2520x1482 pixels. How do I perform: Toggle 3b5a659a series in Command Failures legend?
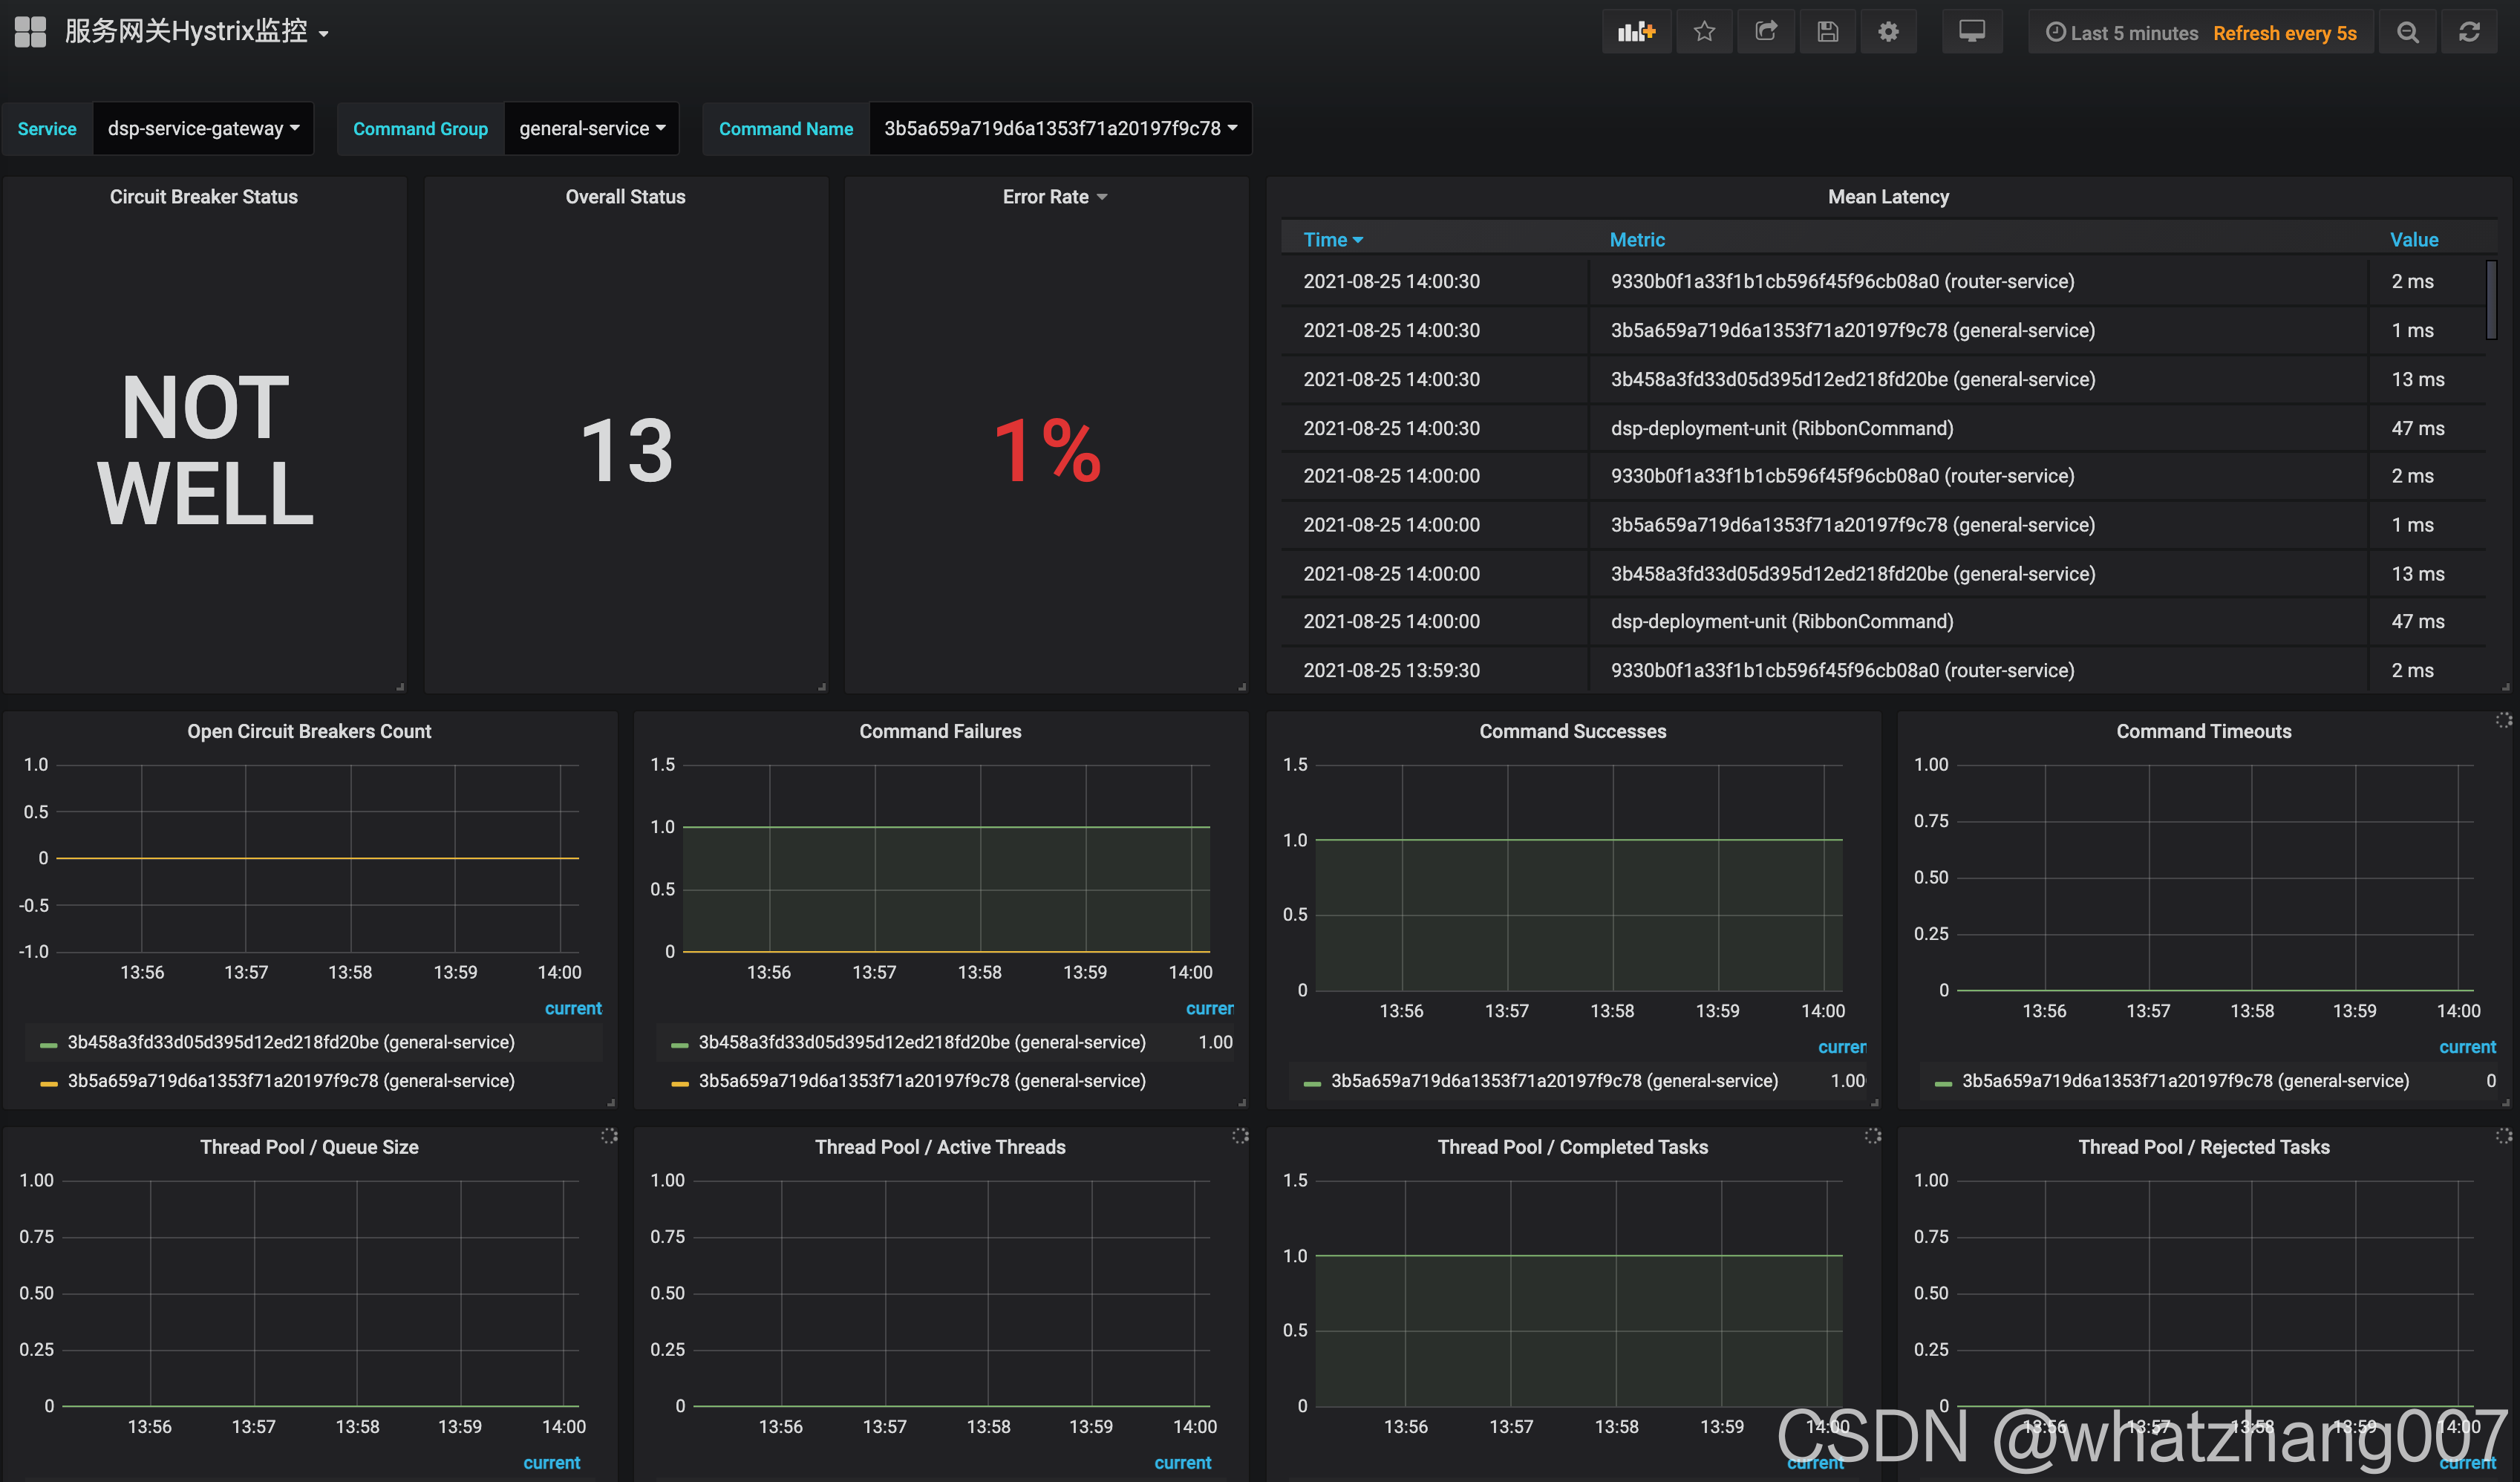pyautogui.click(x=922, y=1081)
